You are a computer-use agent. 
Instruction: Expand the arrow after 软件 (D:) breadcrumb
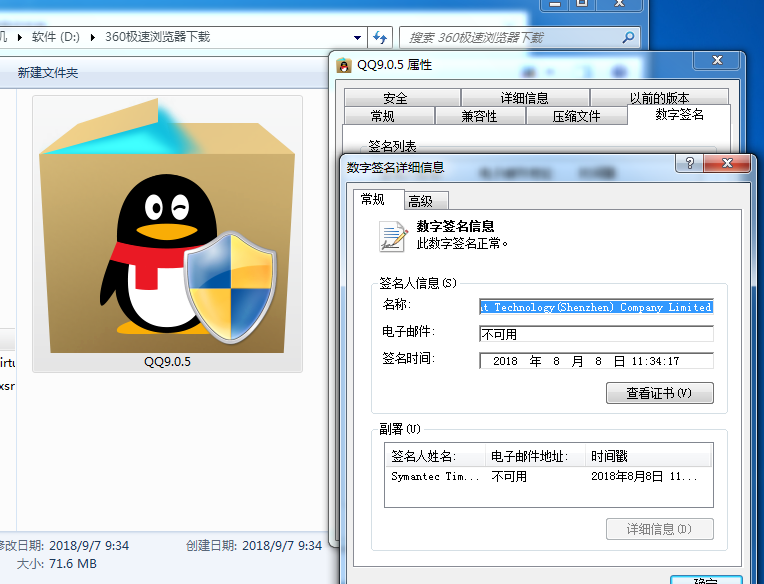(94, 38)
